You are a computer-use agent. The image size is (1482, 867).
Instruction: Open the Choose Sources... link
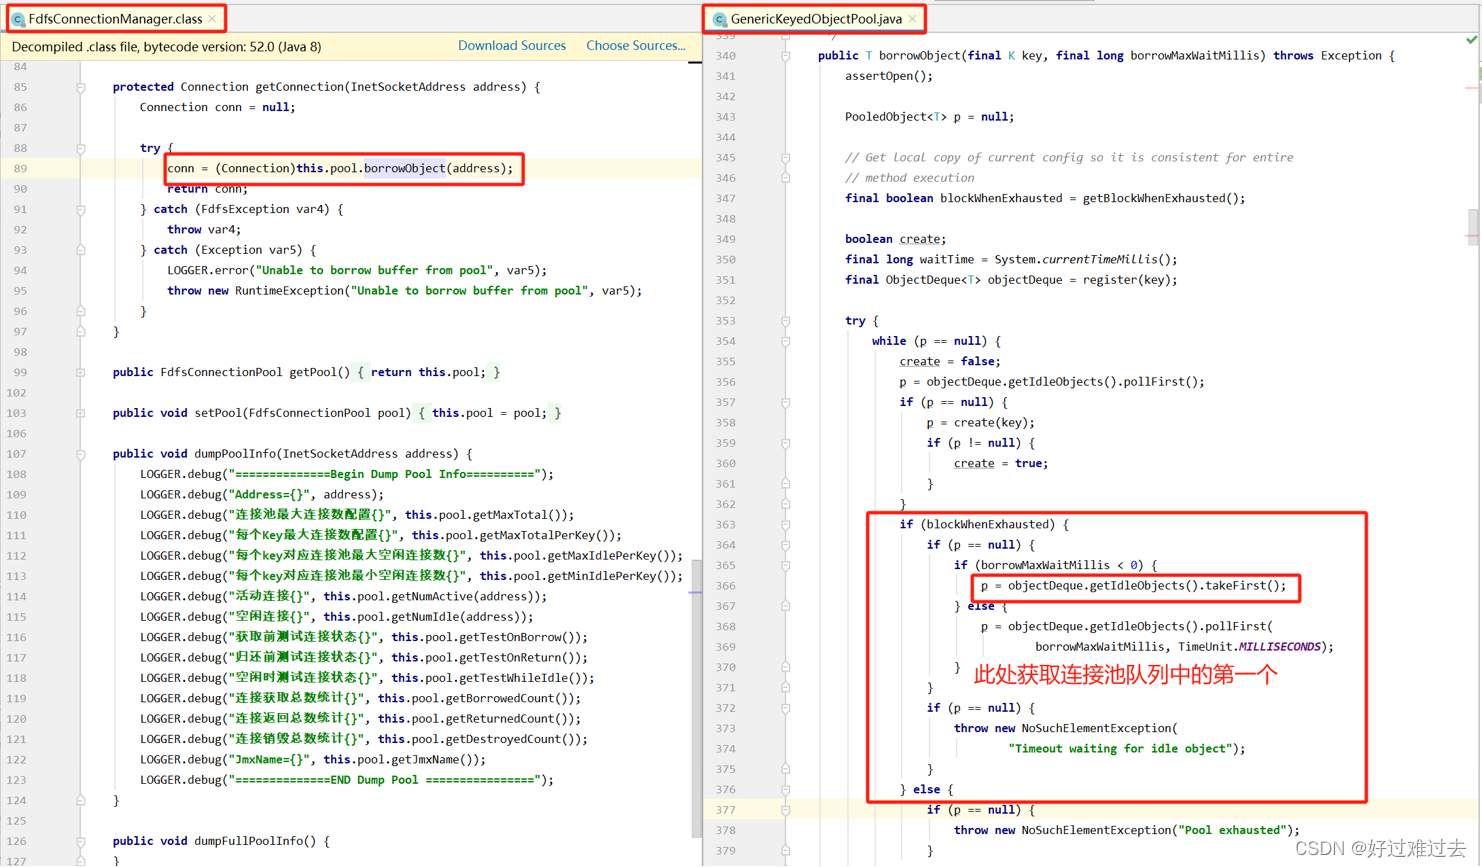point(636,45)
